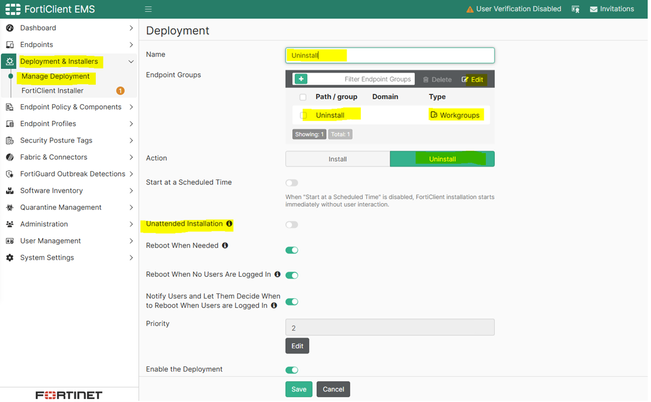This screenshot has height=402, width=651.
Task: Toggle Enable the Deployment switch
Action: (291, 370)
